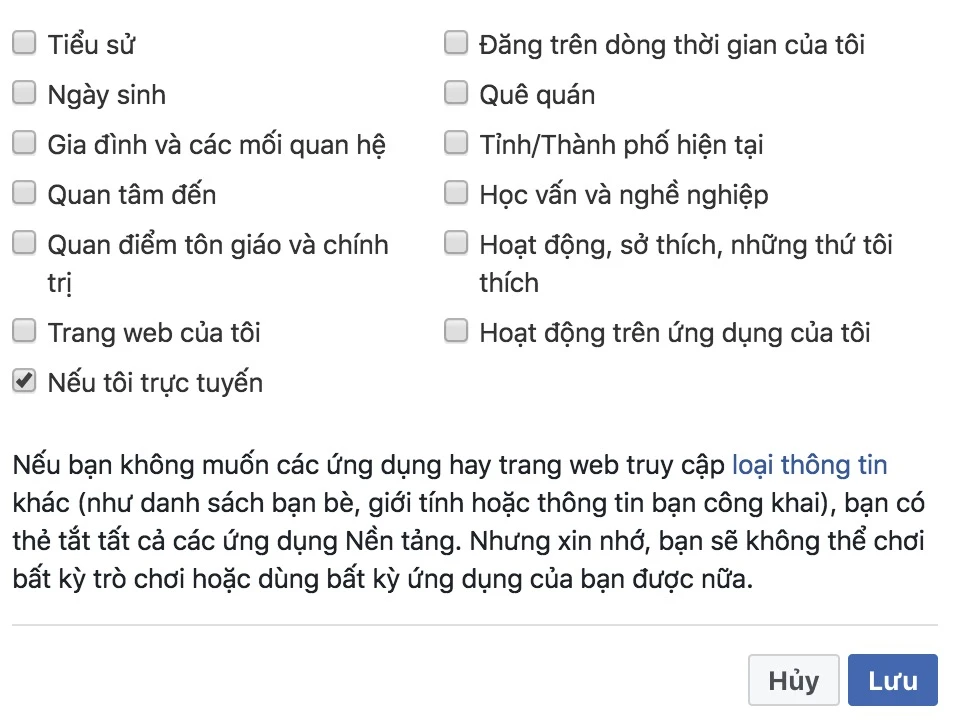
Task: Click the blue Lưu button
Action: pyautogui.click(x=892, y=681)
